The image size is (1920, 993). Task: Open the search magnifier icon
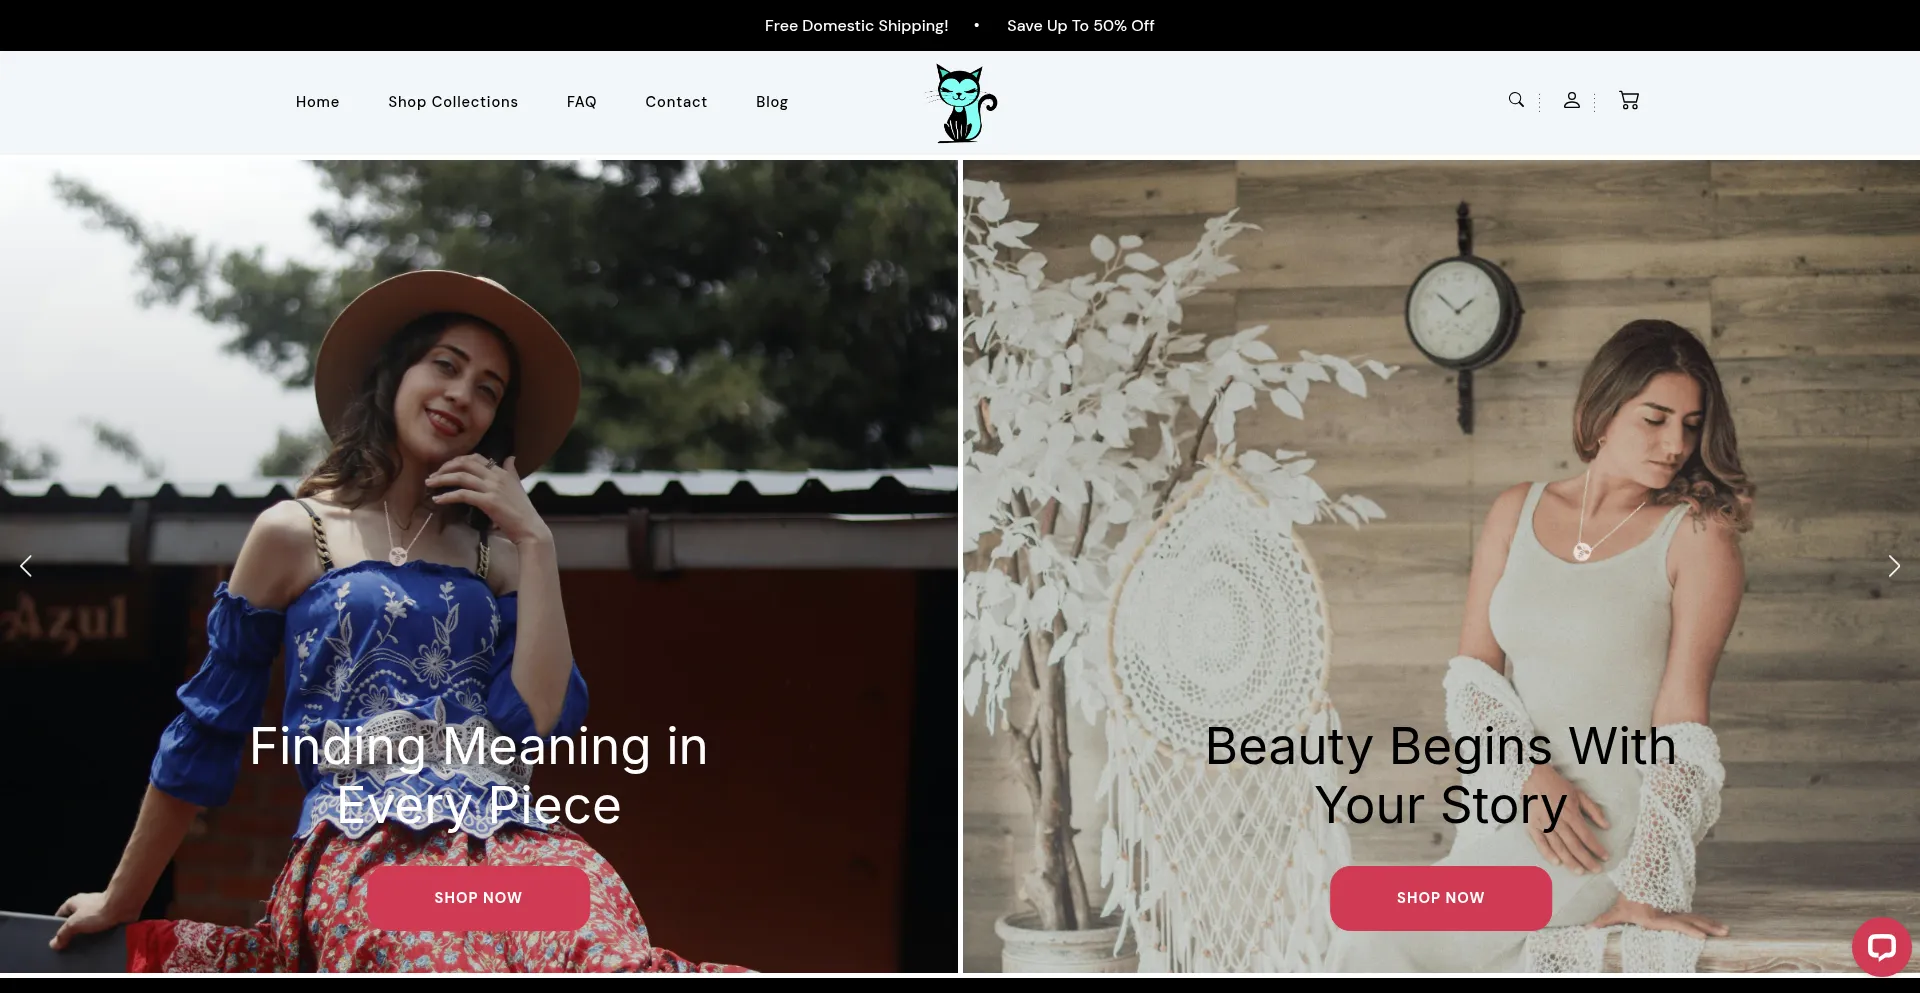click(1516, 100)
